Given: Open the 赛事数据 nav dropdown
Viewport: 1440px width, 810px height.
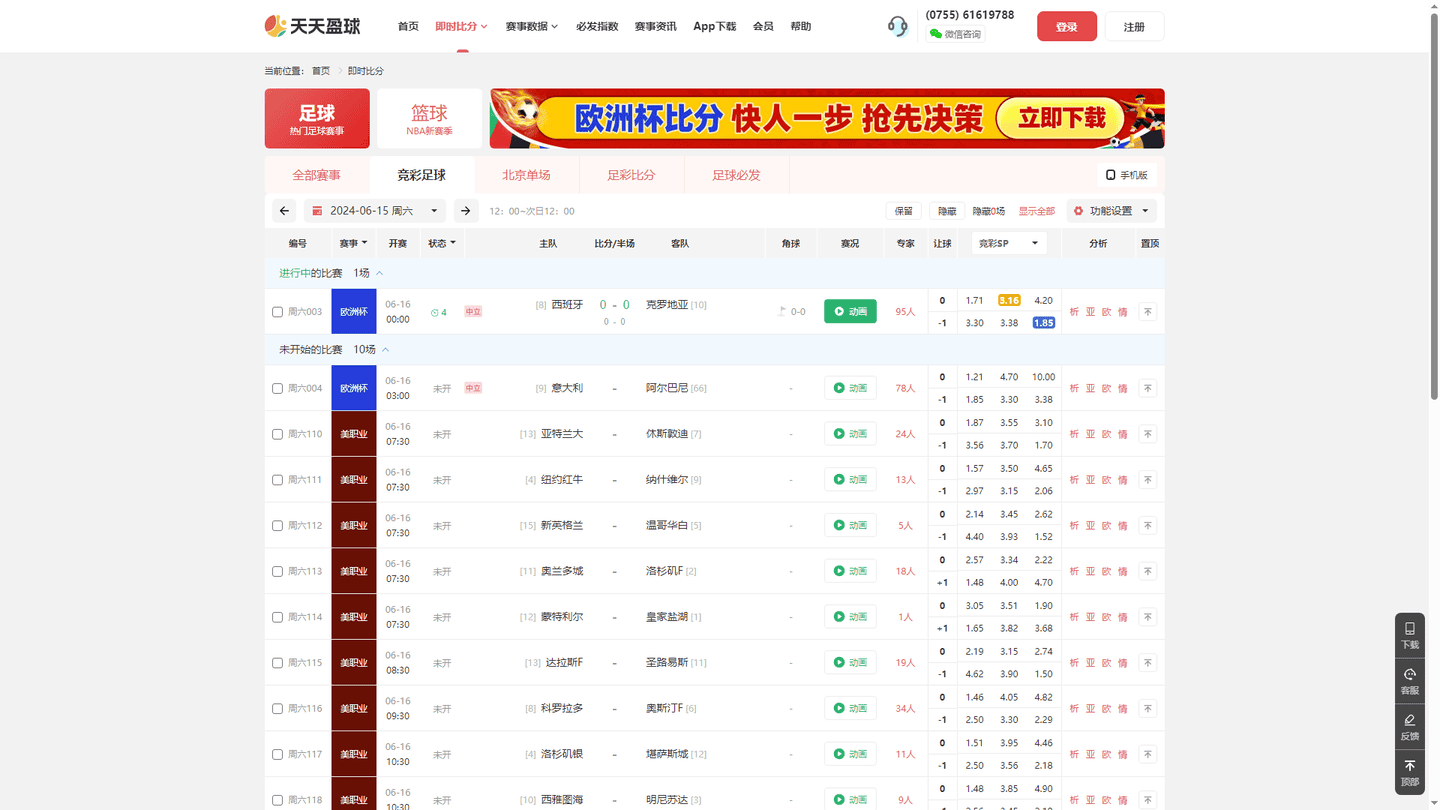Looking at the screenshot, I should 532,26.
